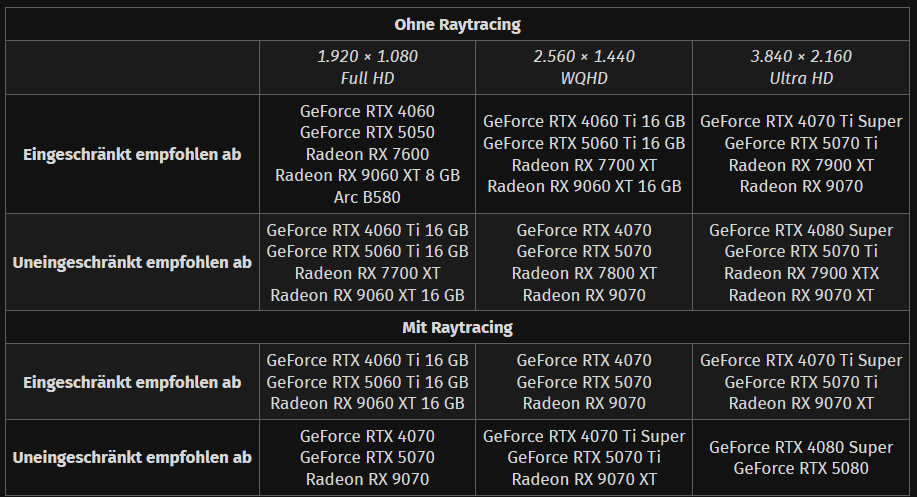
Task: Click "Radeon RX 9060 XT 16 GB" in Ohne Raytracing Full HD
Action: 367,295
